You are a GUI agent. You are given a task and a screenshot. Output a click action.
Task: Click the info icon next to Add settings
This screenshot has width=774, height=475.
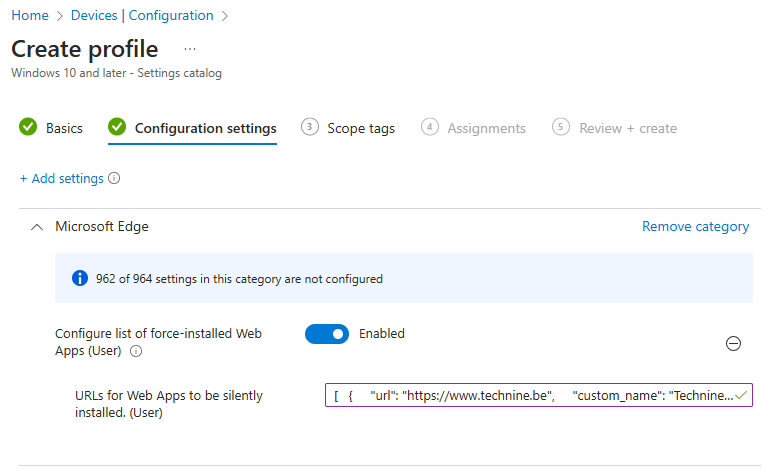(114, 179)
